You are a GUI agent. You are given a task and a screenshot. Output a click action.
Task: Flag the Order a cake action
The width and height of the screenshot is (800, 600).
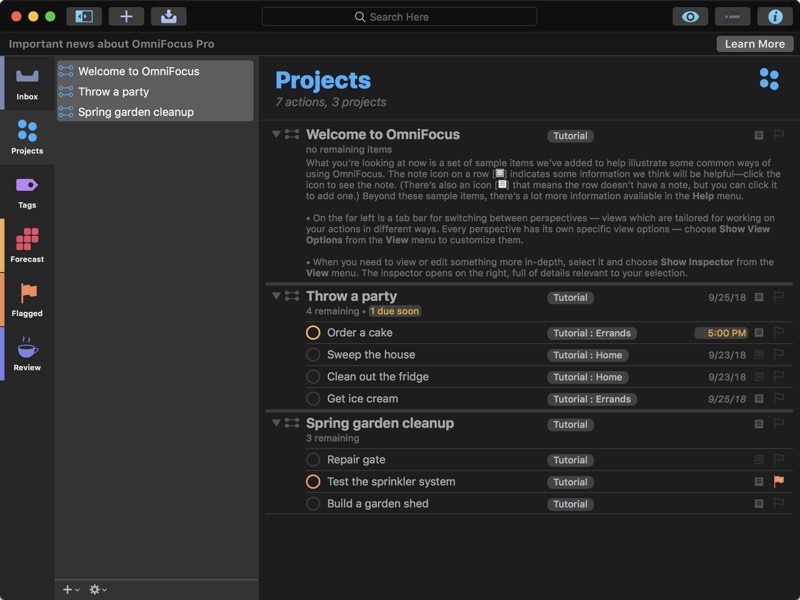779,333
